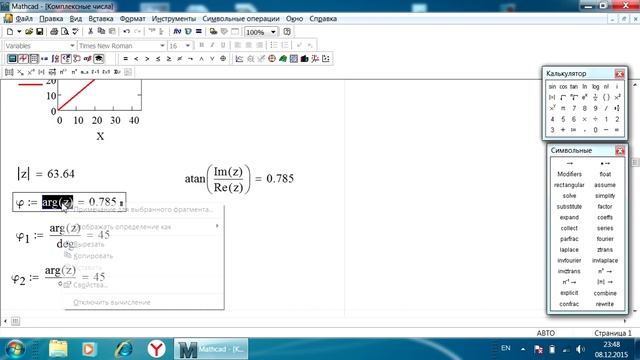
Task: Insert polar plot from graph toolbar
Action: (272, 59)
